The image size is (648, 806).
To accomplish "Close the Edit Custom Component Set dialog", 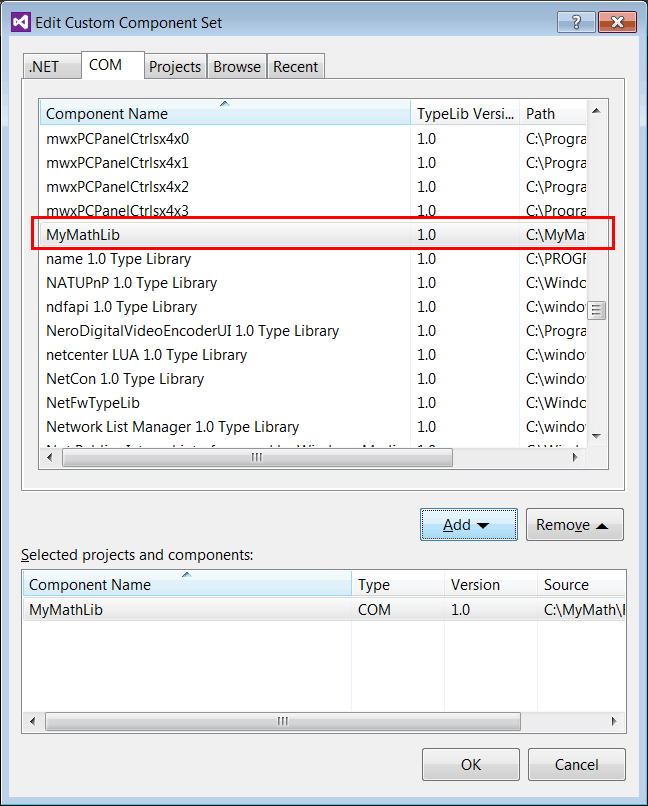I will tap(617, 22).
